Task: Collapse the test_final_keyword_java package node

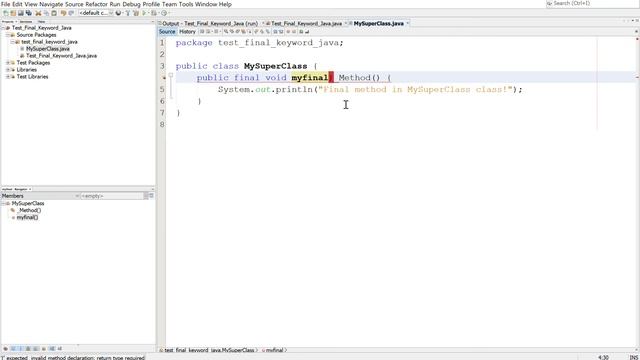Action: point(13,42)
